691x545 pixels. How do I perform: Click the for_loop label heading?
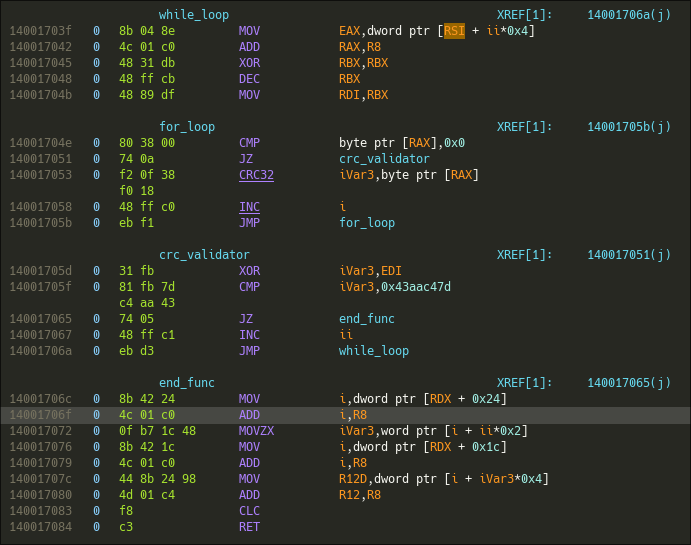coord(187,127)
